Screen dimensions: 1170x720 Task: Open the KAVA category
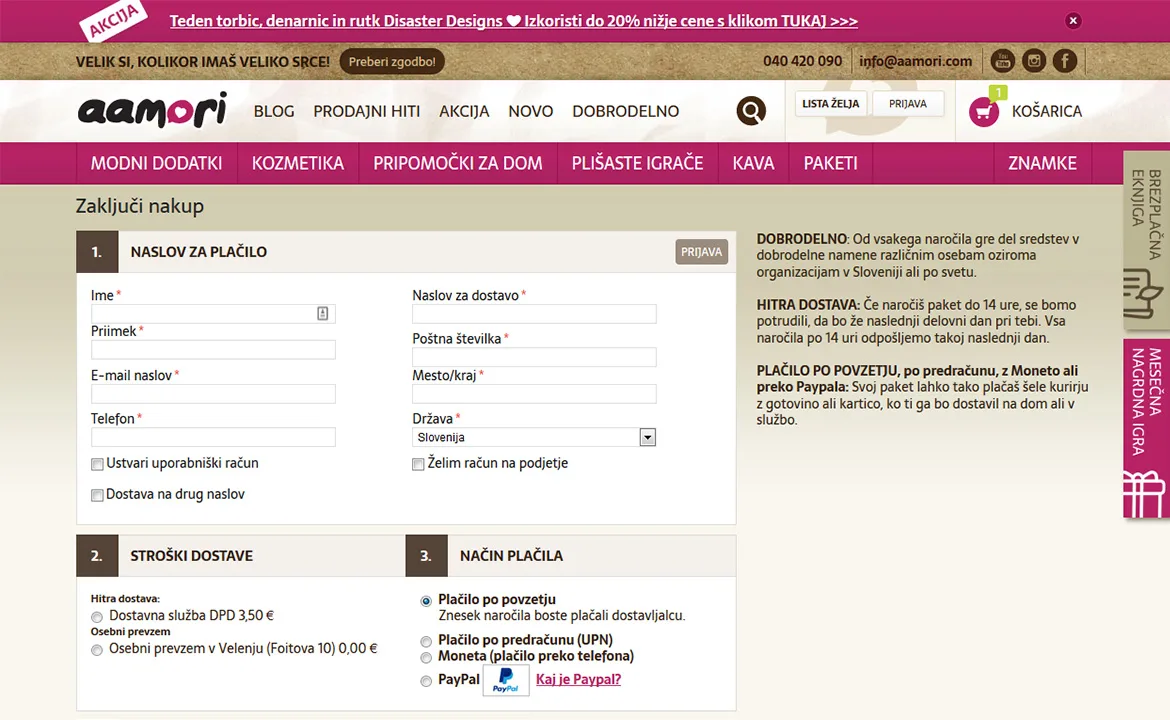pyautogui.click(x=754, y=163)
